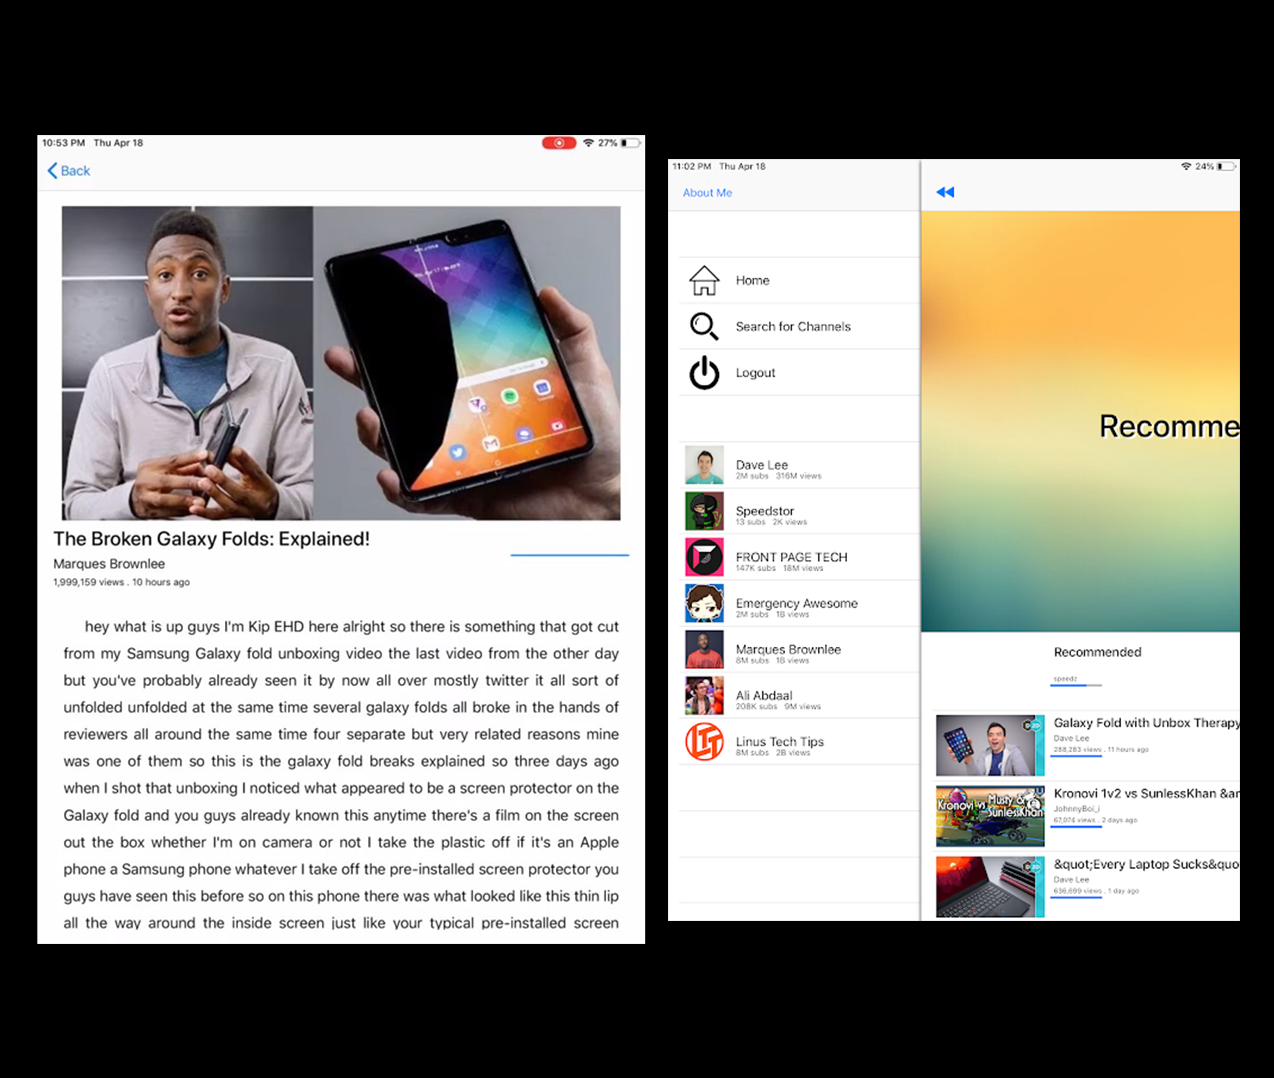Tap The Broken Galaxy Folds: Explained! title

[x=211, y=539]
